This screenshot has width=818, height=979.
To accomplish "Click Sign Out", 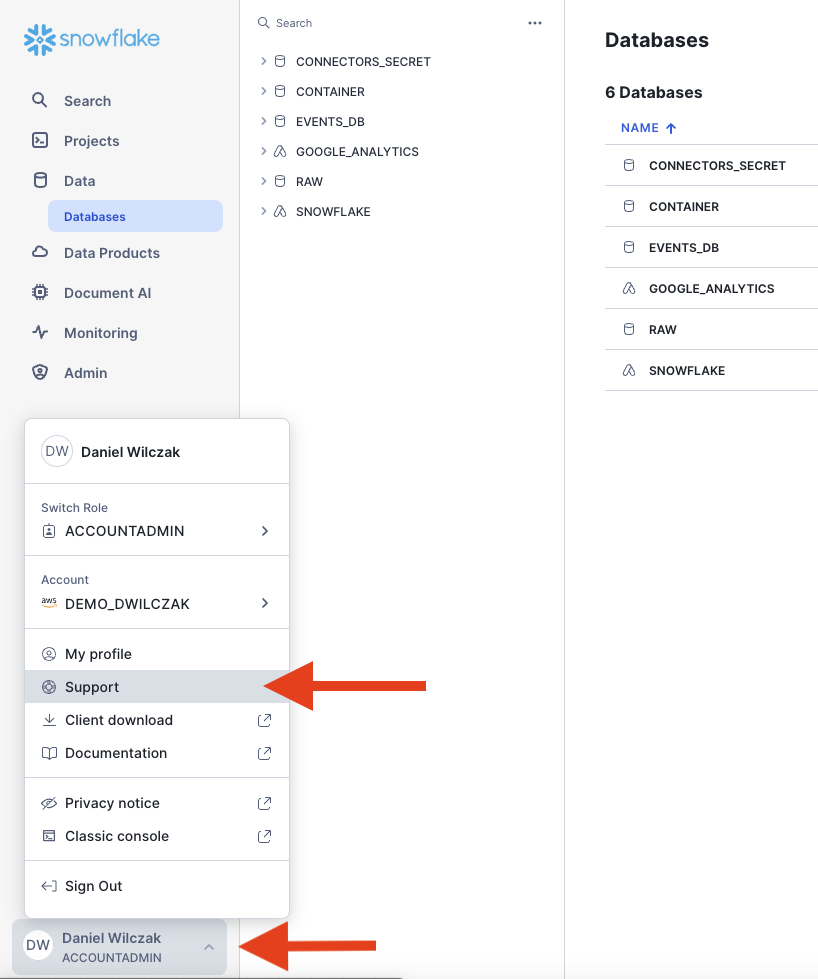I will tap(93, 886).
